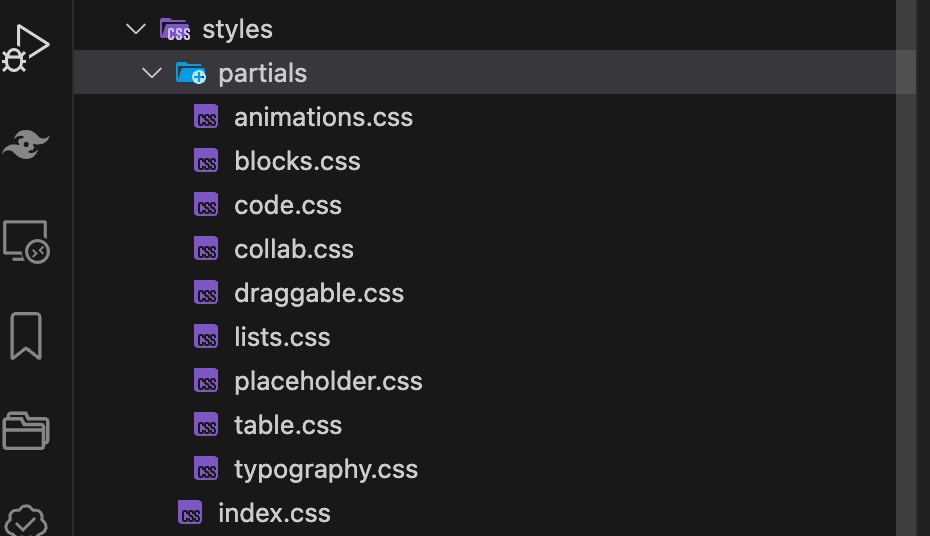This screenshot has width=930, height=536.
Task: Select the lists.css file
Action: [282, 337]
